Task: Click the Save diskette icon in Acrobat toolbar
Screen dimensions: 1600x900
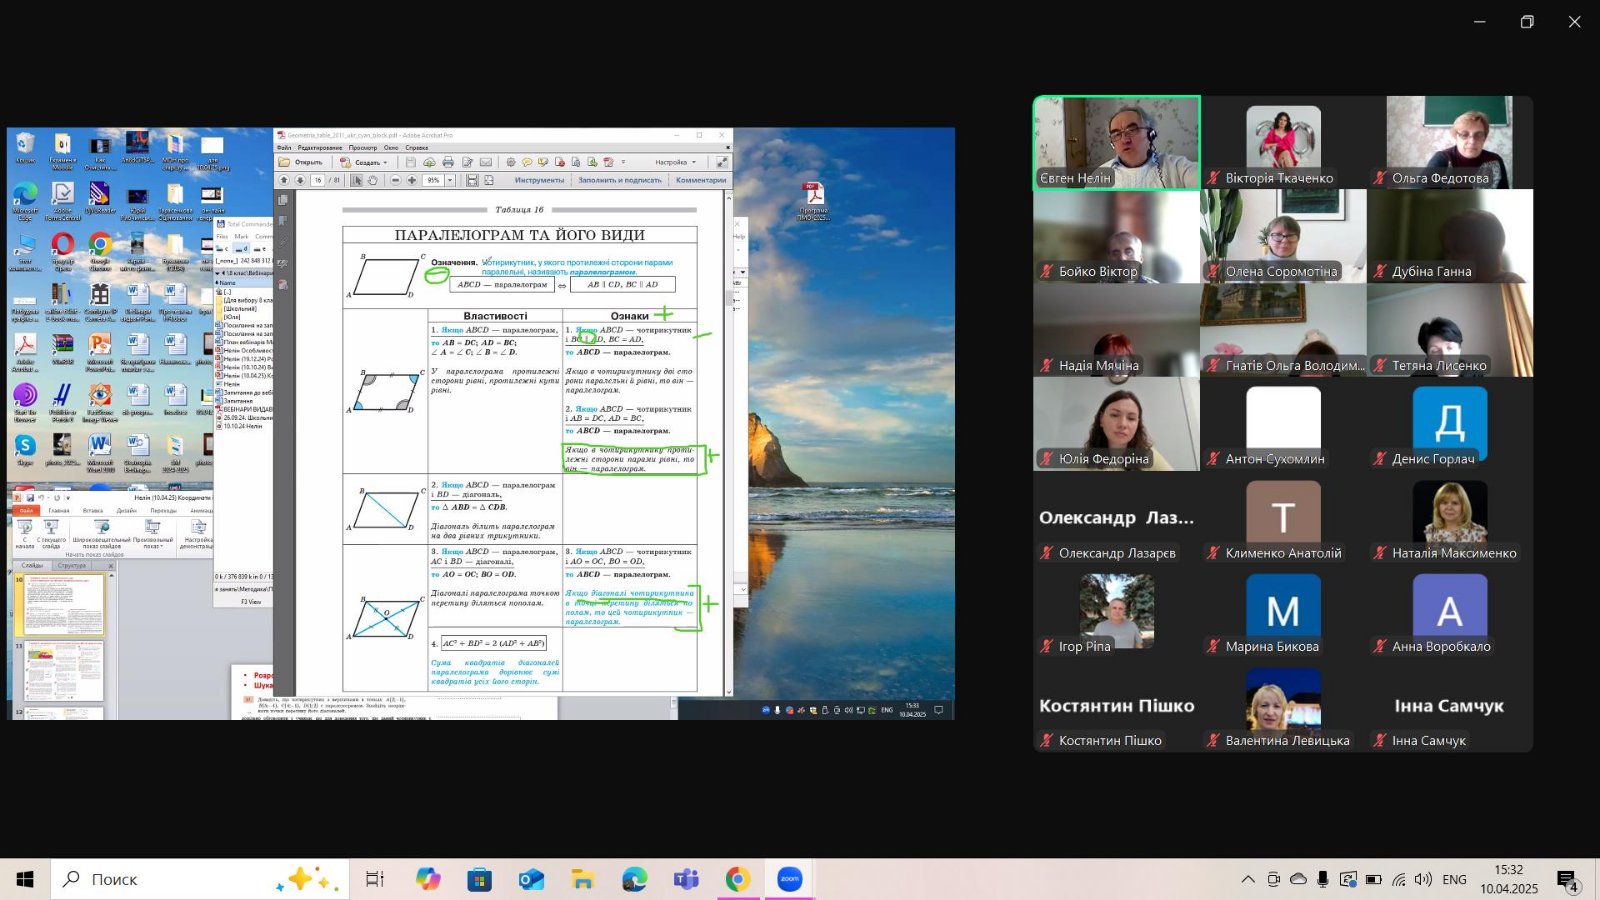Action: point(411,162)
